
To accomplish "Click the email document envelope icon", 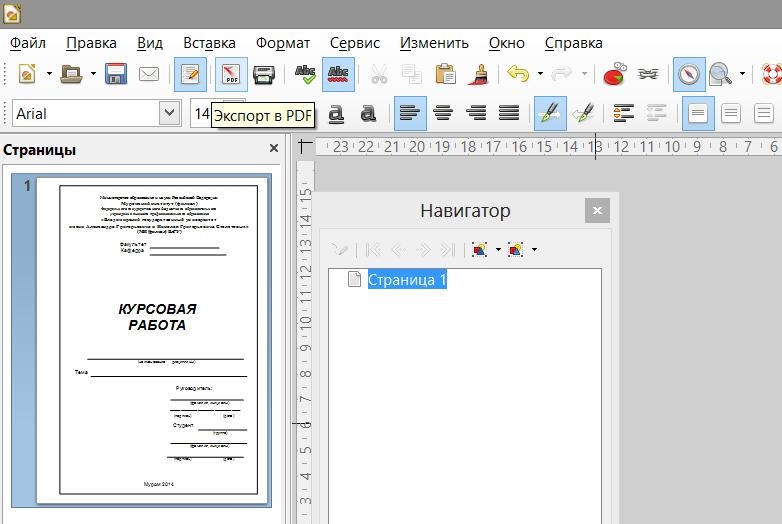I will 149,74.
